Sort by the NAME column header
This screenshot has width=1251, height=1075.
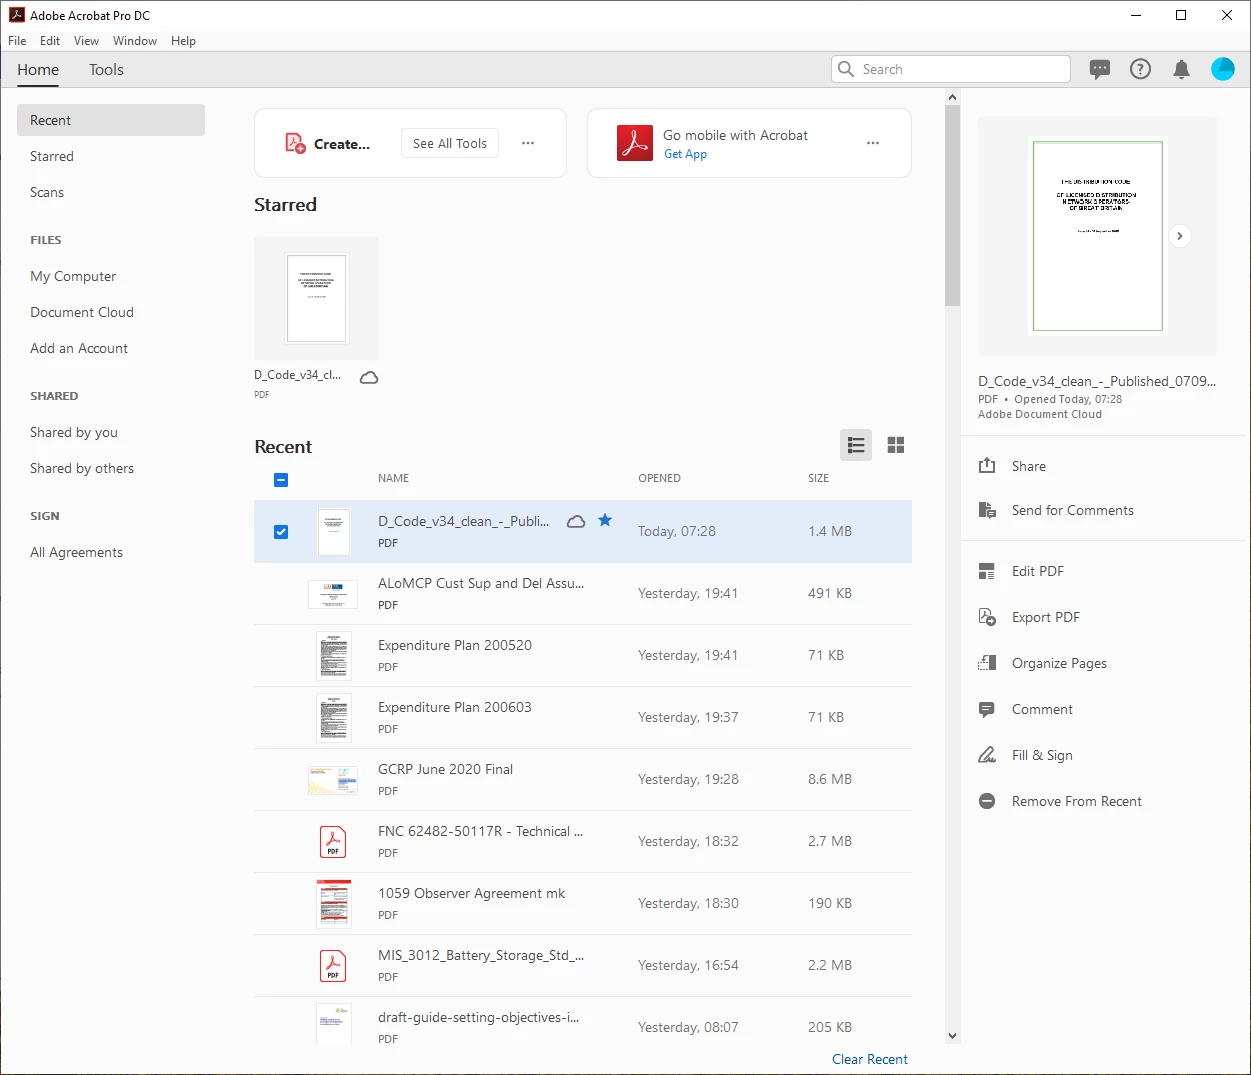(393, 478)
